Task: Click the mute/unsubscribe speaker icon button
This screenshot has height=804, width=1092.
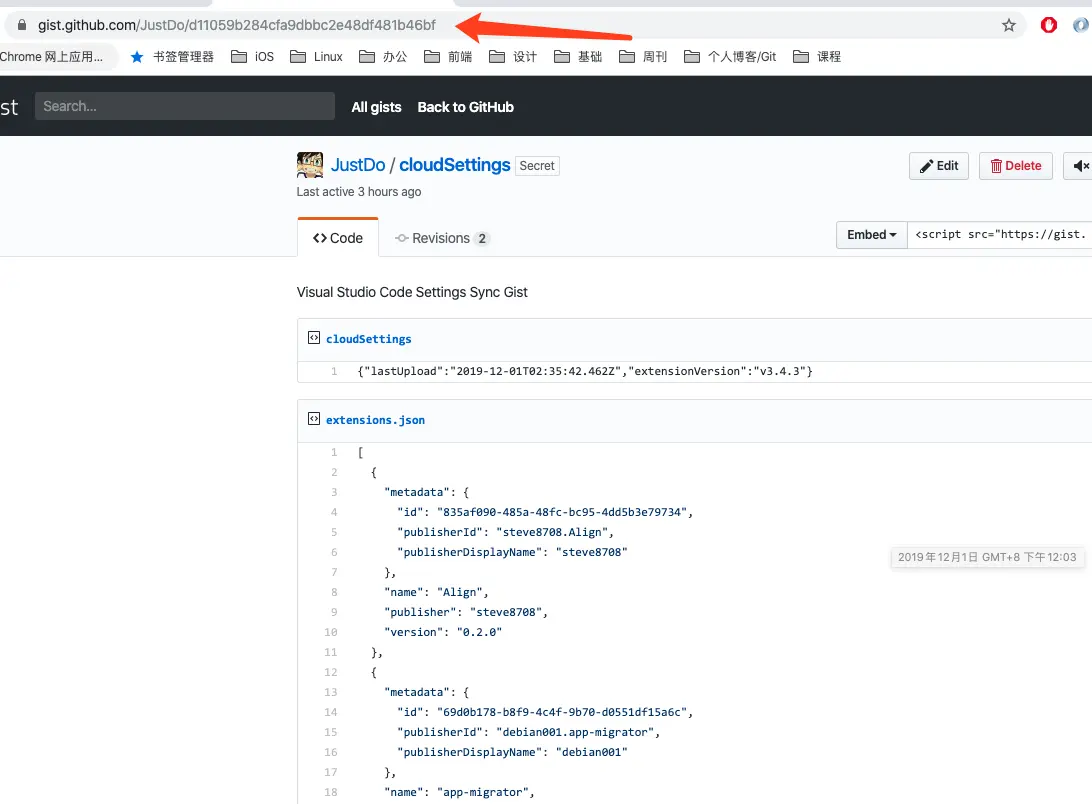Action: click(1079, 166)
